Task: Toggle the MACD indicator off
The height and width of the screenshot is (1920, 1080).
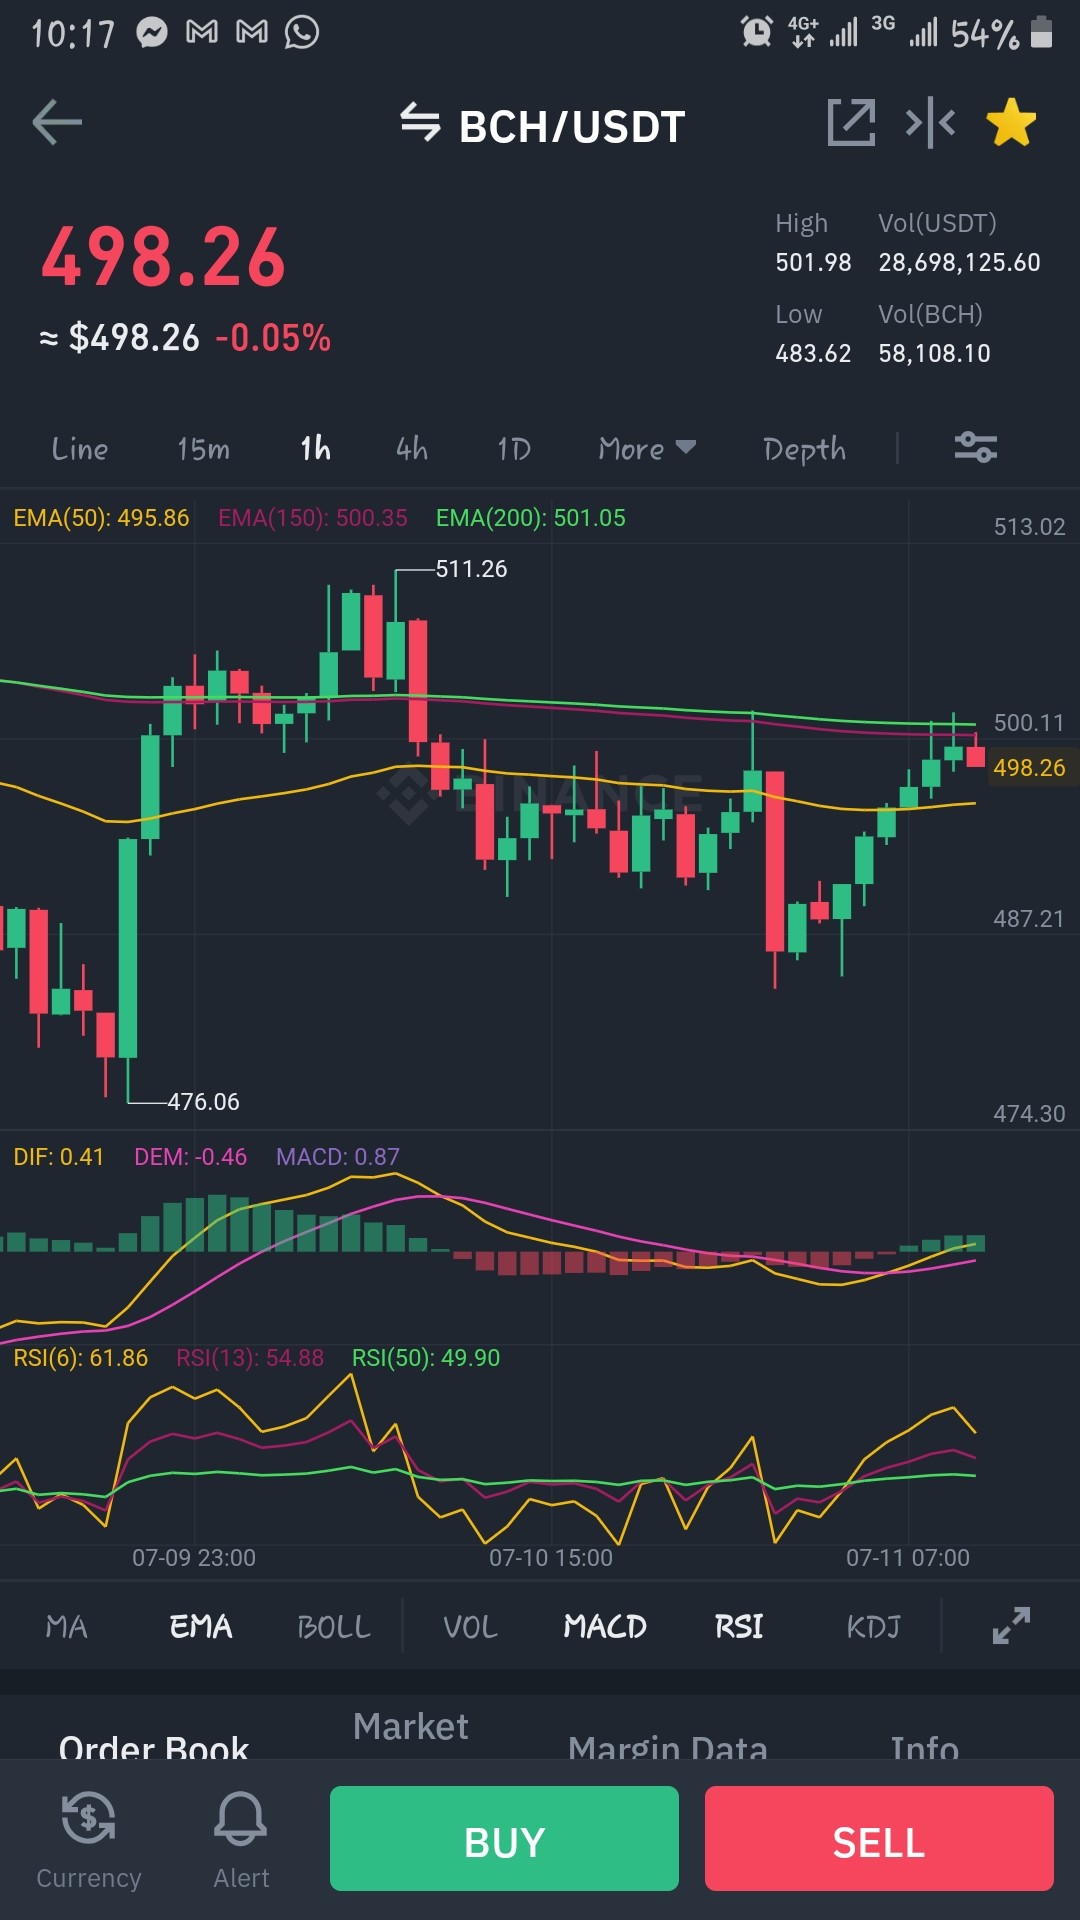Action: tap(605, 1626)
